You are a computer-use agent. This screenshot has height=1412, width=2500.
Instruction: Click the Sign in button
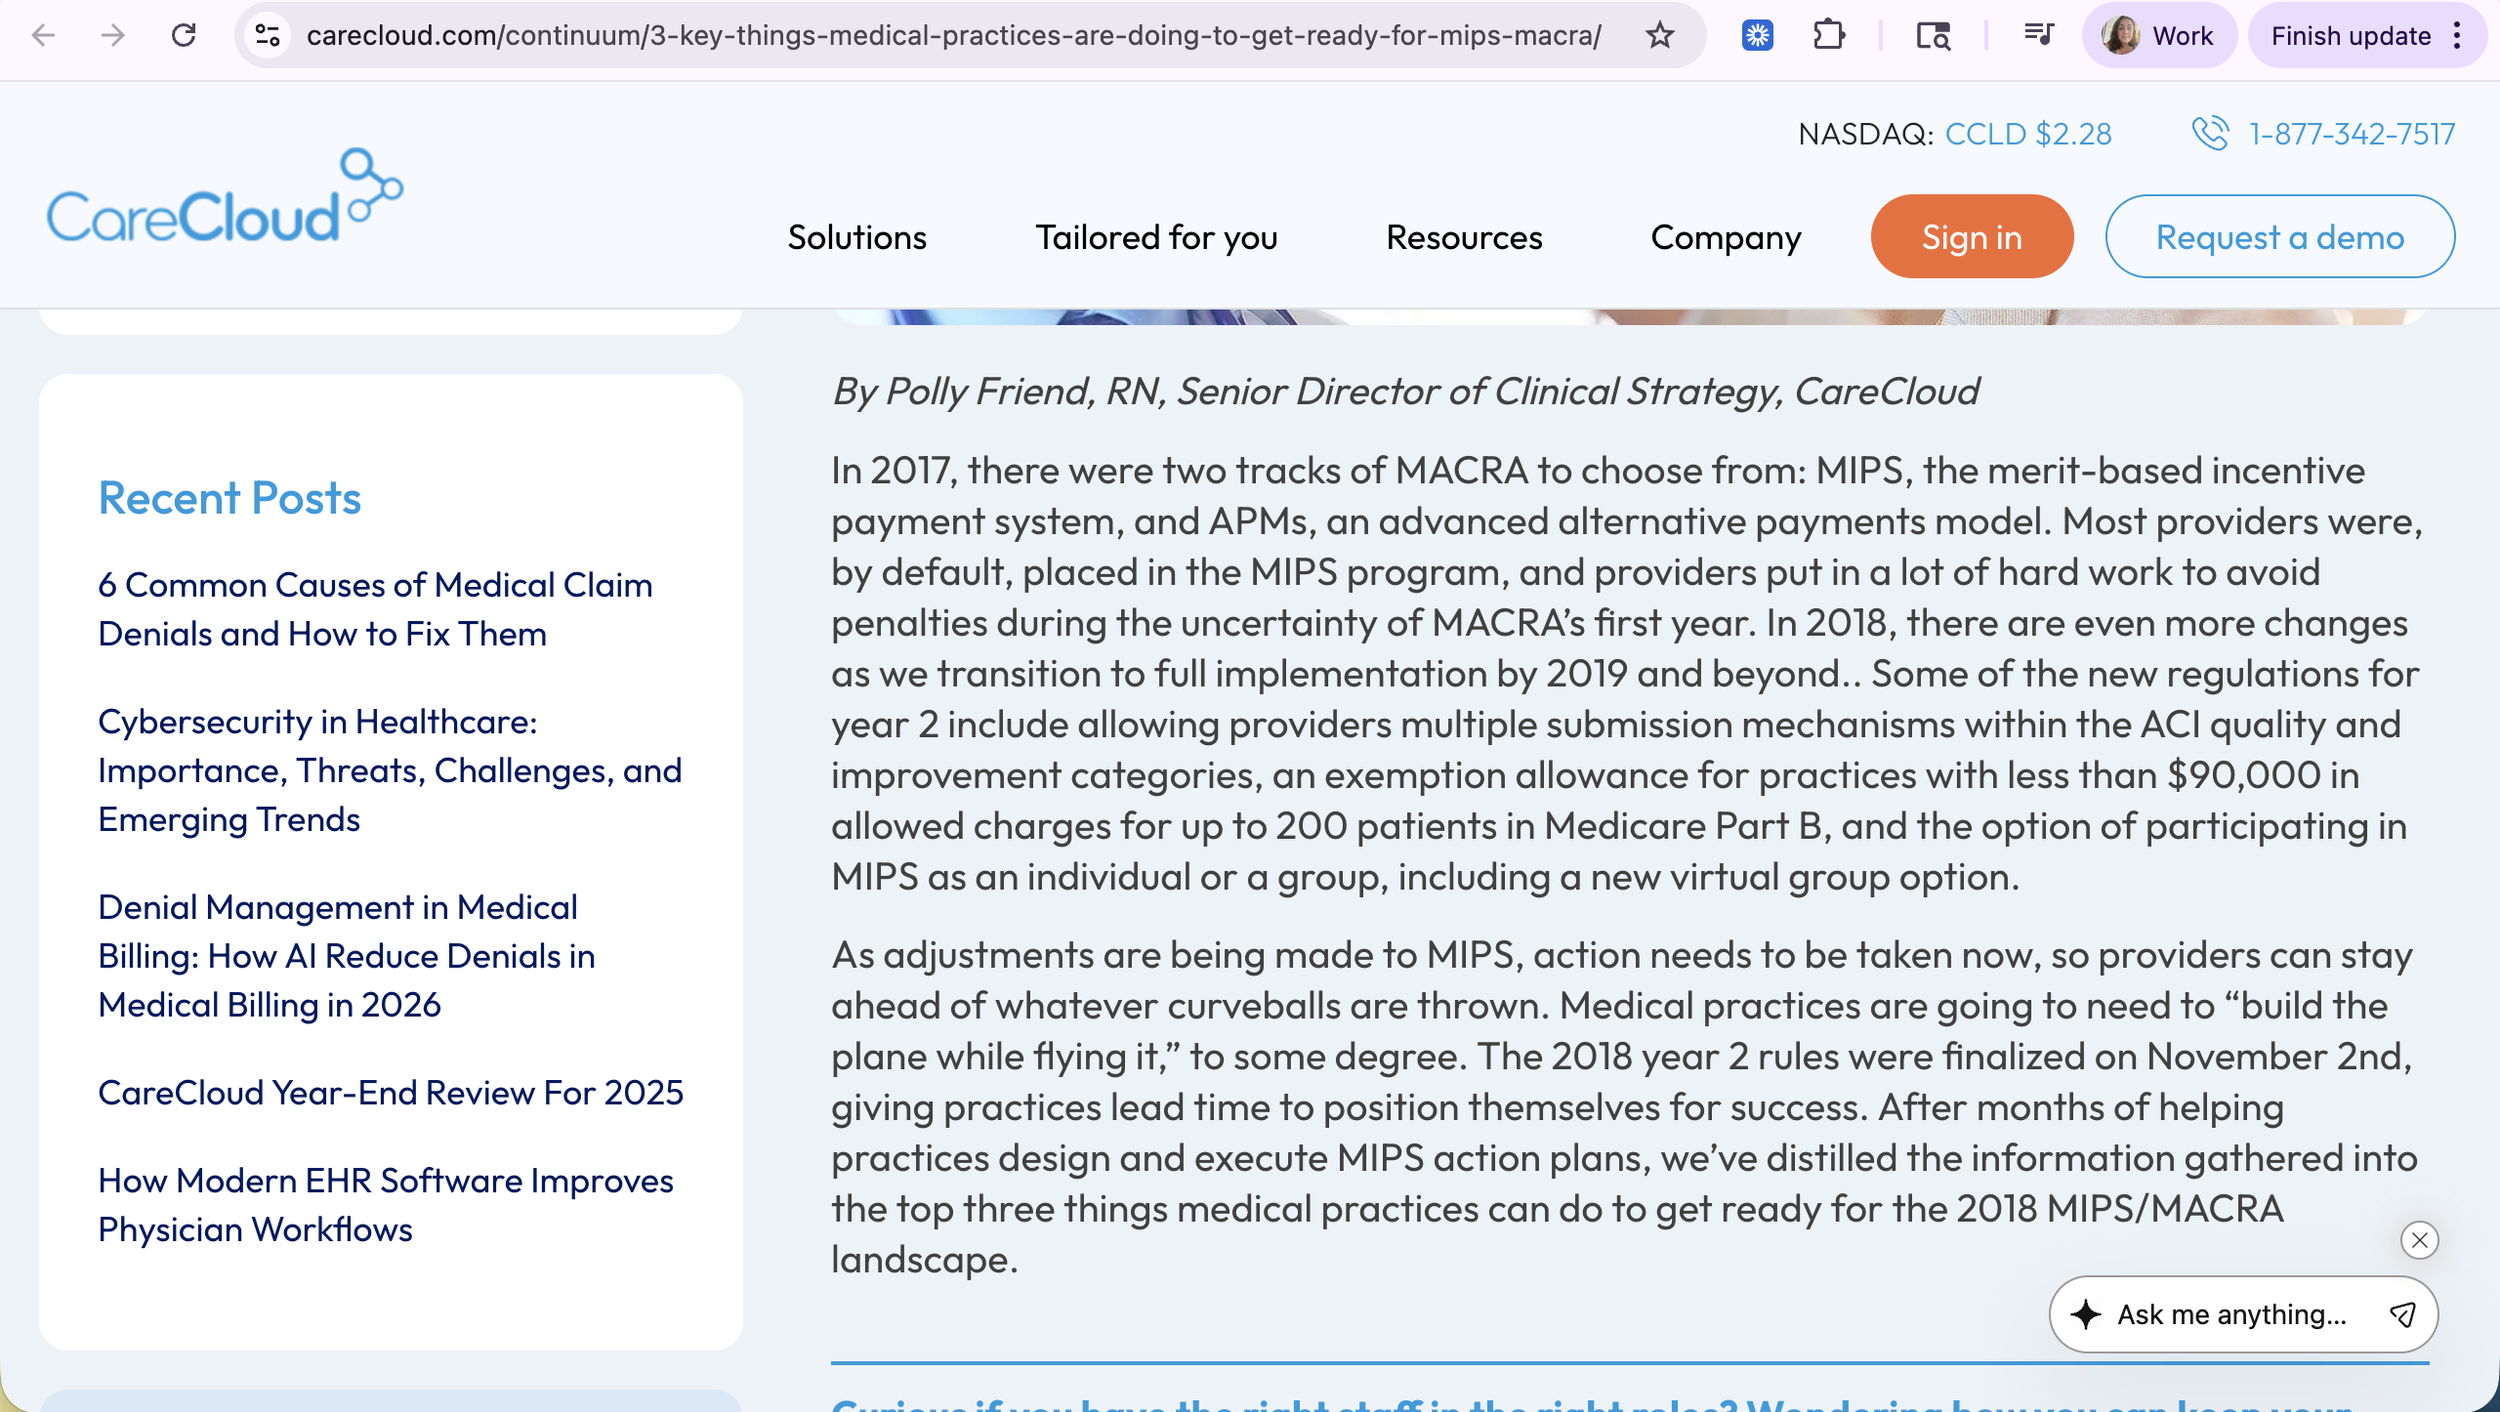point(1969,236)
